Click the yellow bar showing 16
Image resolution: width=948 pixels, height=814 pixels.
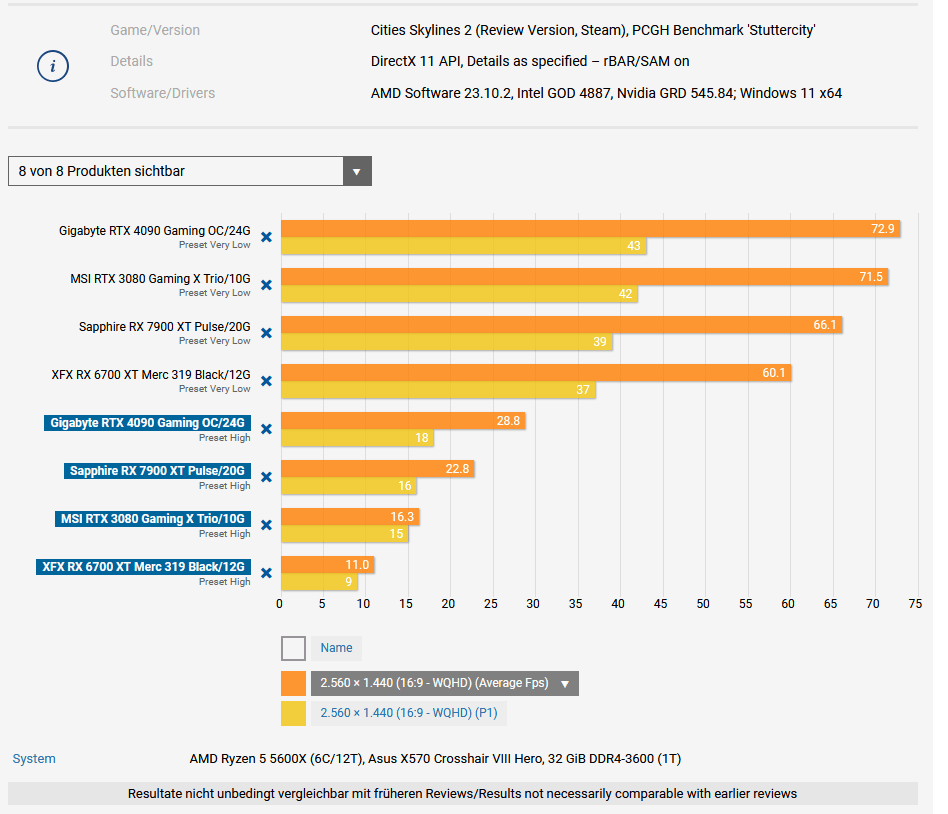pos(349,486)
